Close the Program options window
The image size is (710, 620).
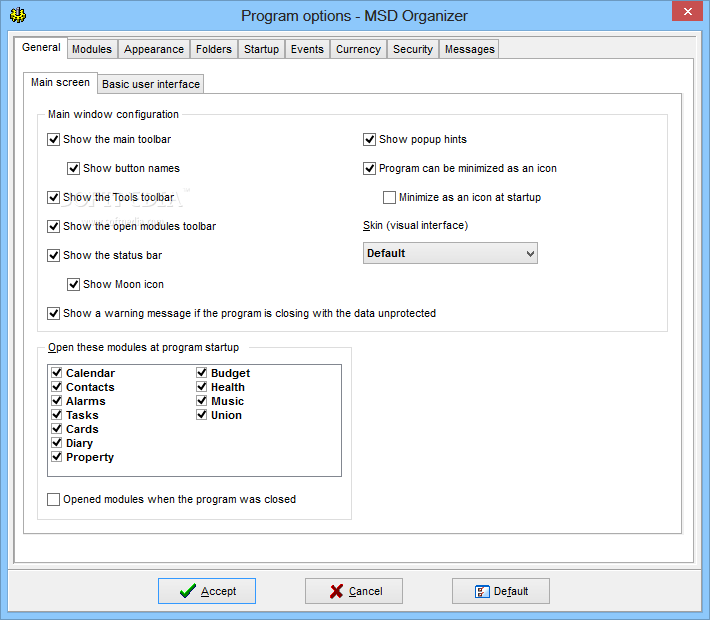click(687, 11)
